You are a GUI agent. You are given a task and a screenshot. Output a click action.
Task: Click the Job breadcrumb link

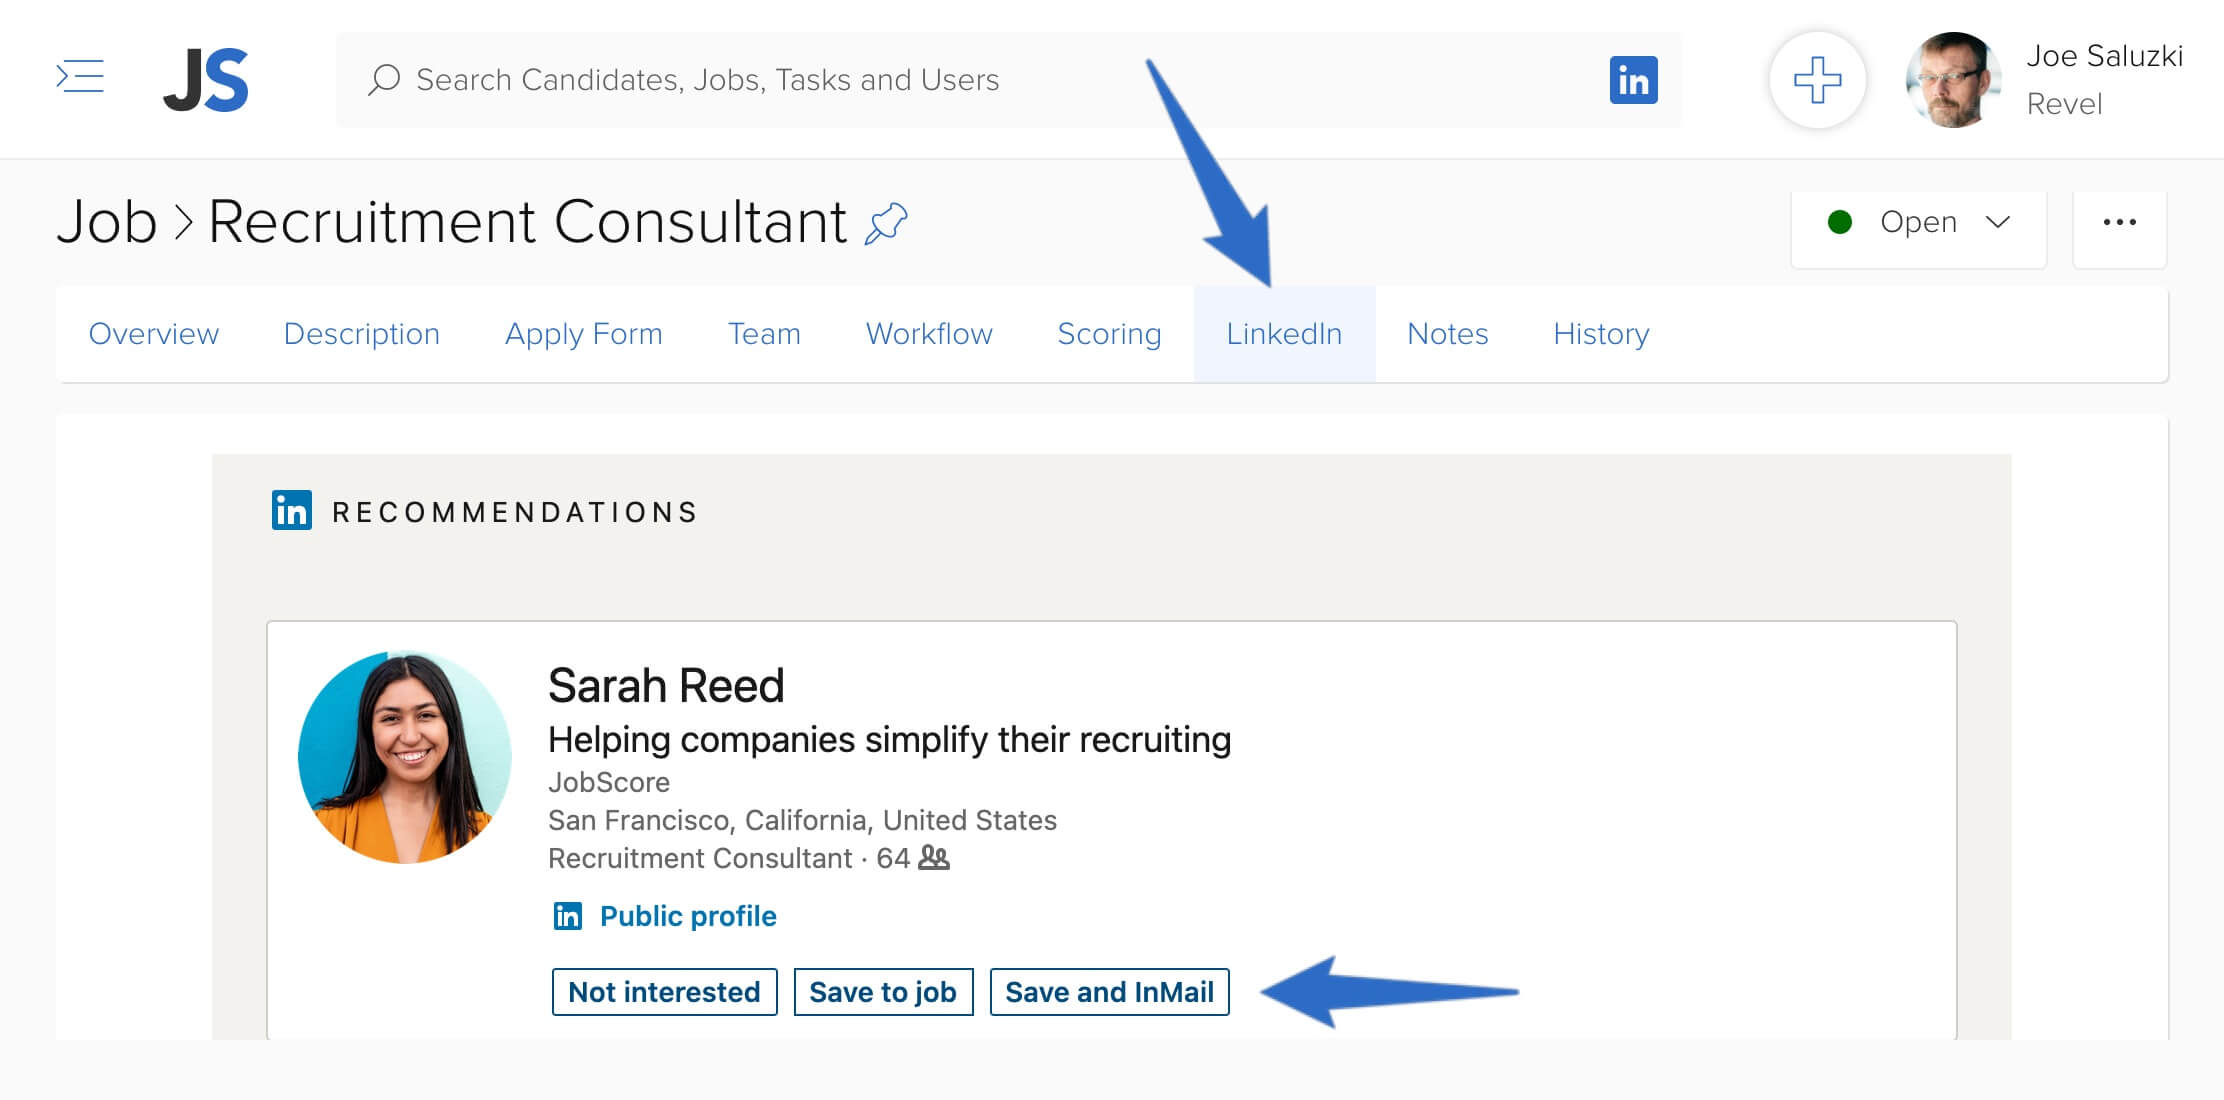(107, 221)
